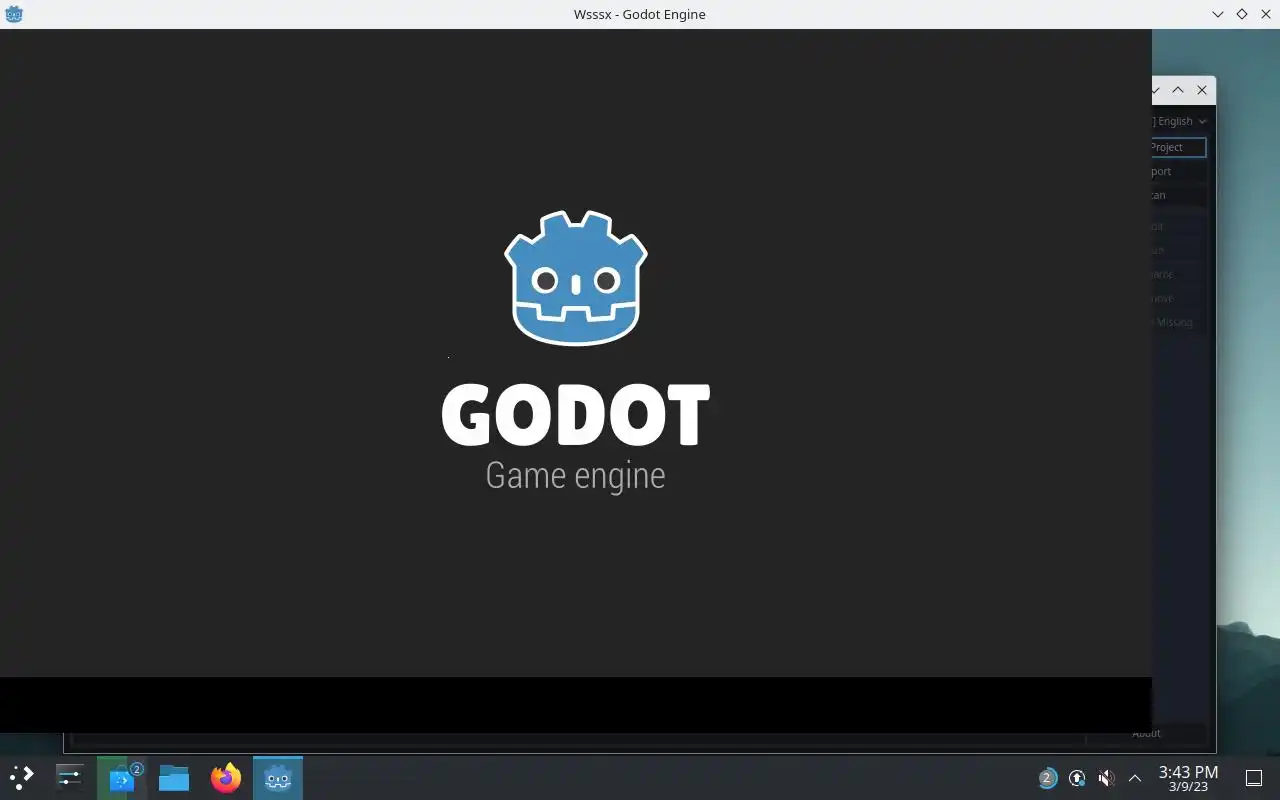Click Remove Missing in Project Manager window
This screenshot has width=1280, height=800.
(1179, 322)
